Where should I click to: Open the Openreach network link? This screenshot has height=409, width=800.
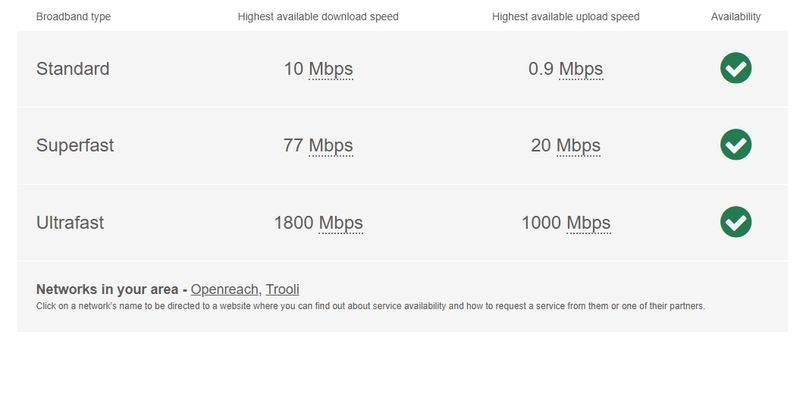(x=225, y=289)
